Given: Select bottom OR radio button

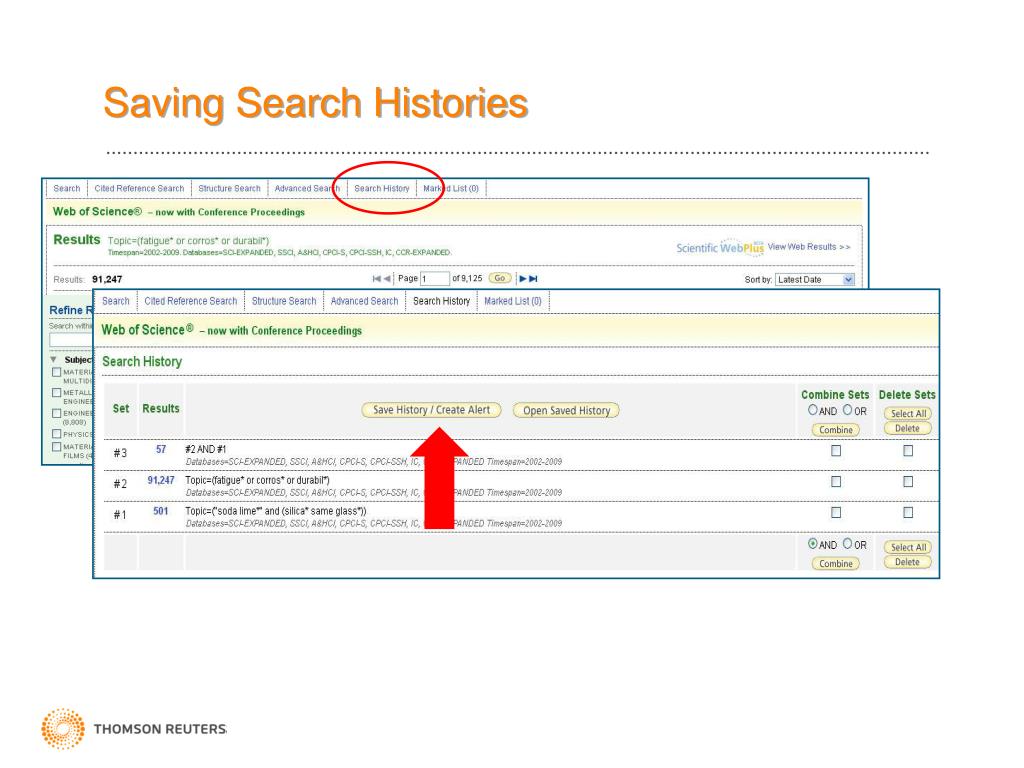Looking at the screenshot, I should pyautogui.click(x=847, y=544).
